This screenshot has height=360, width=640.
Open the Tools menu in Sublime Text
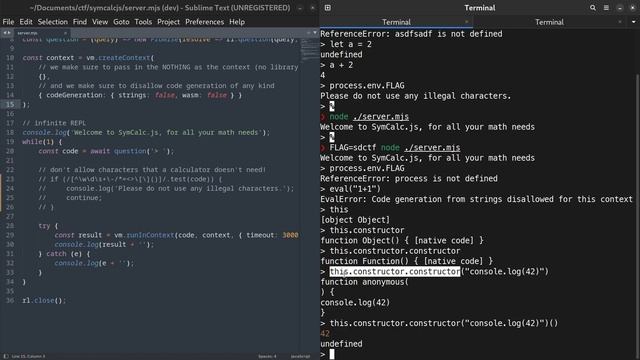143,22
